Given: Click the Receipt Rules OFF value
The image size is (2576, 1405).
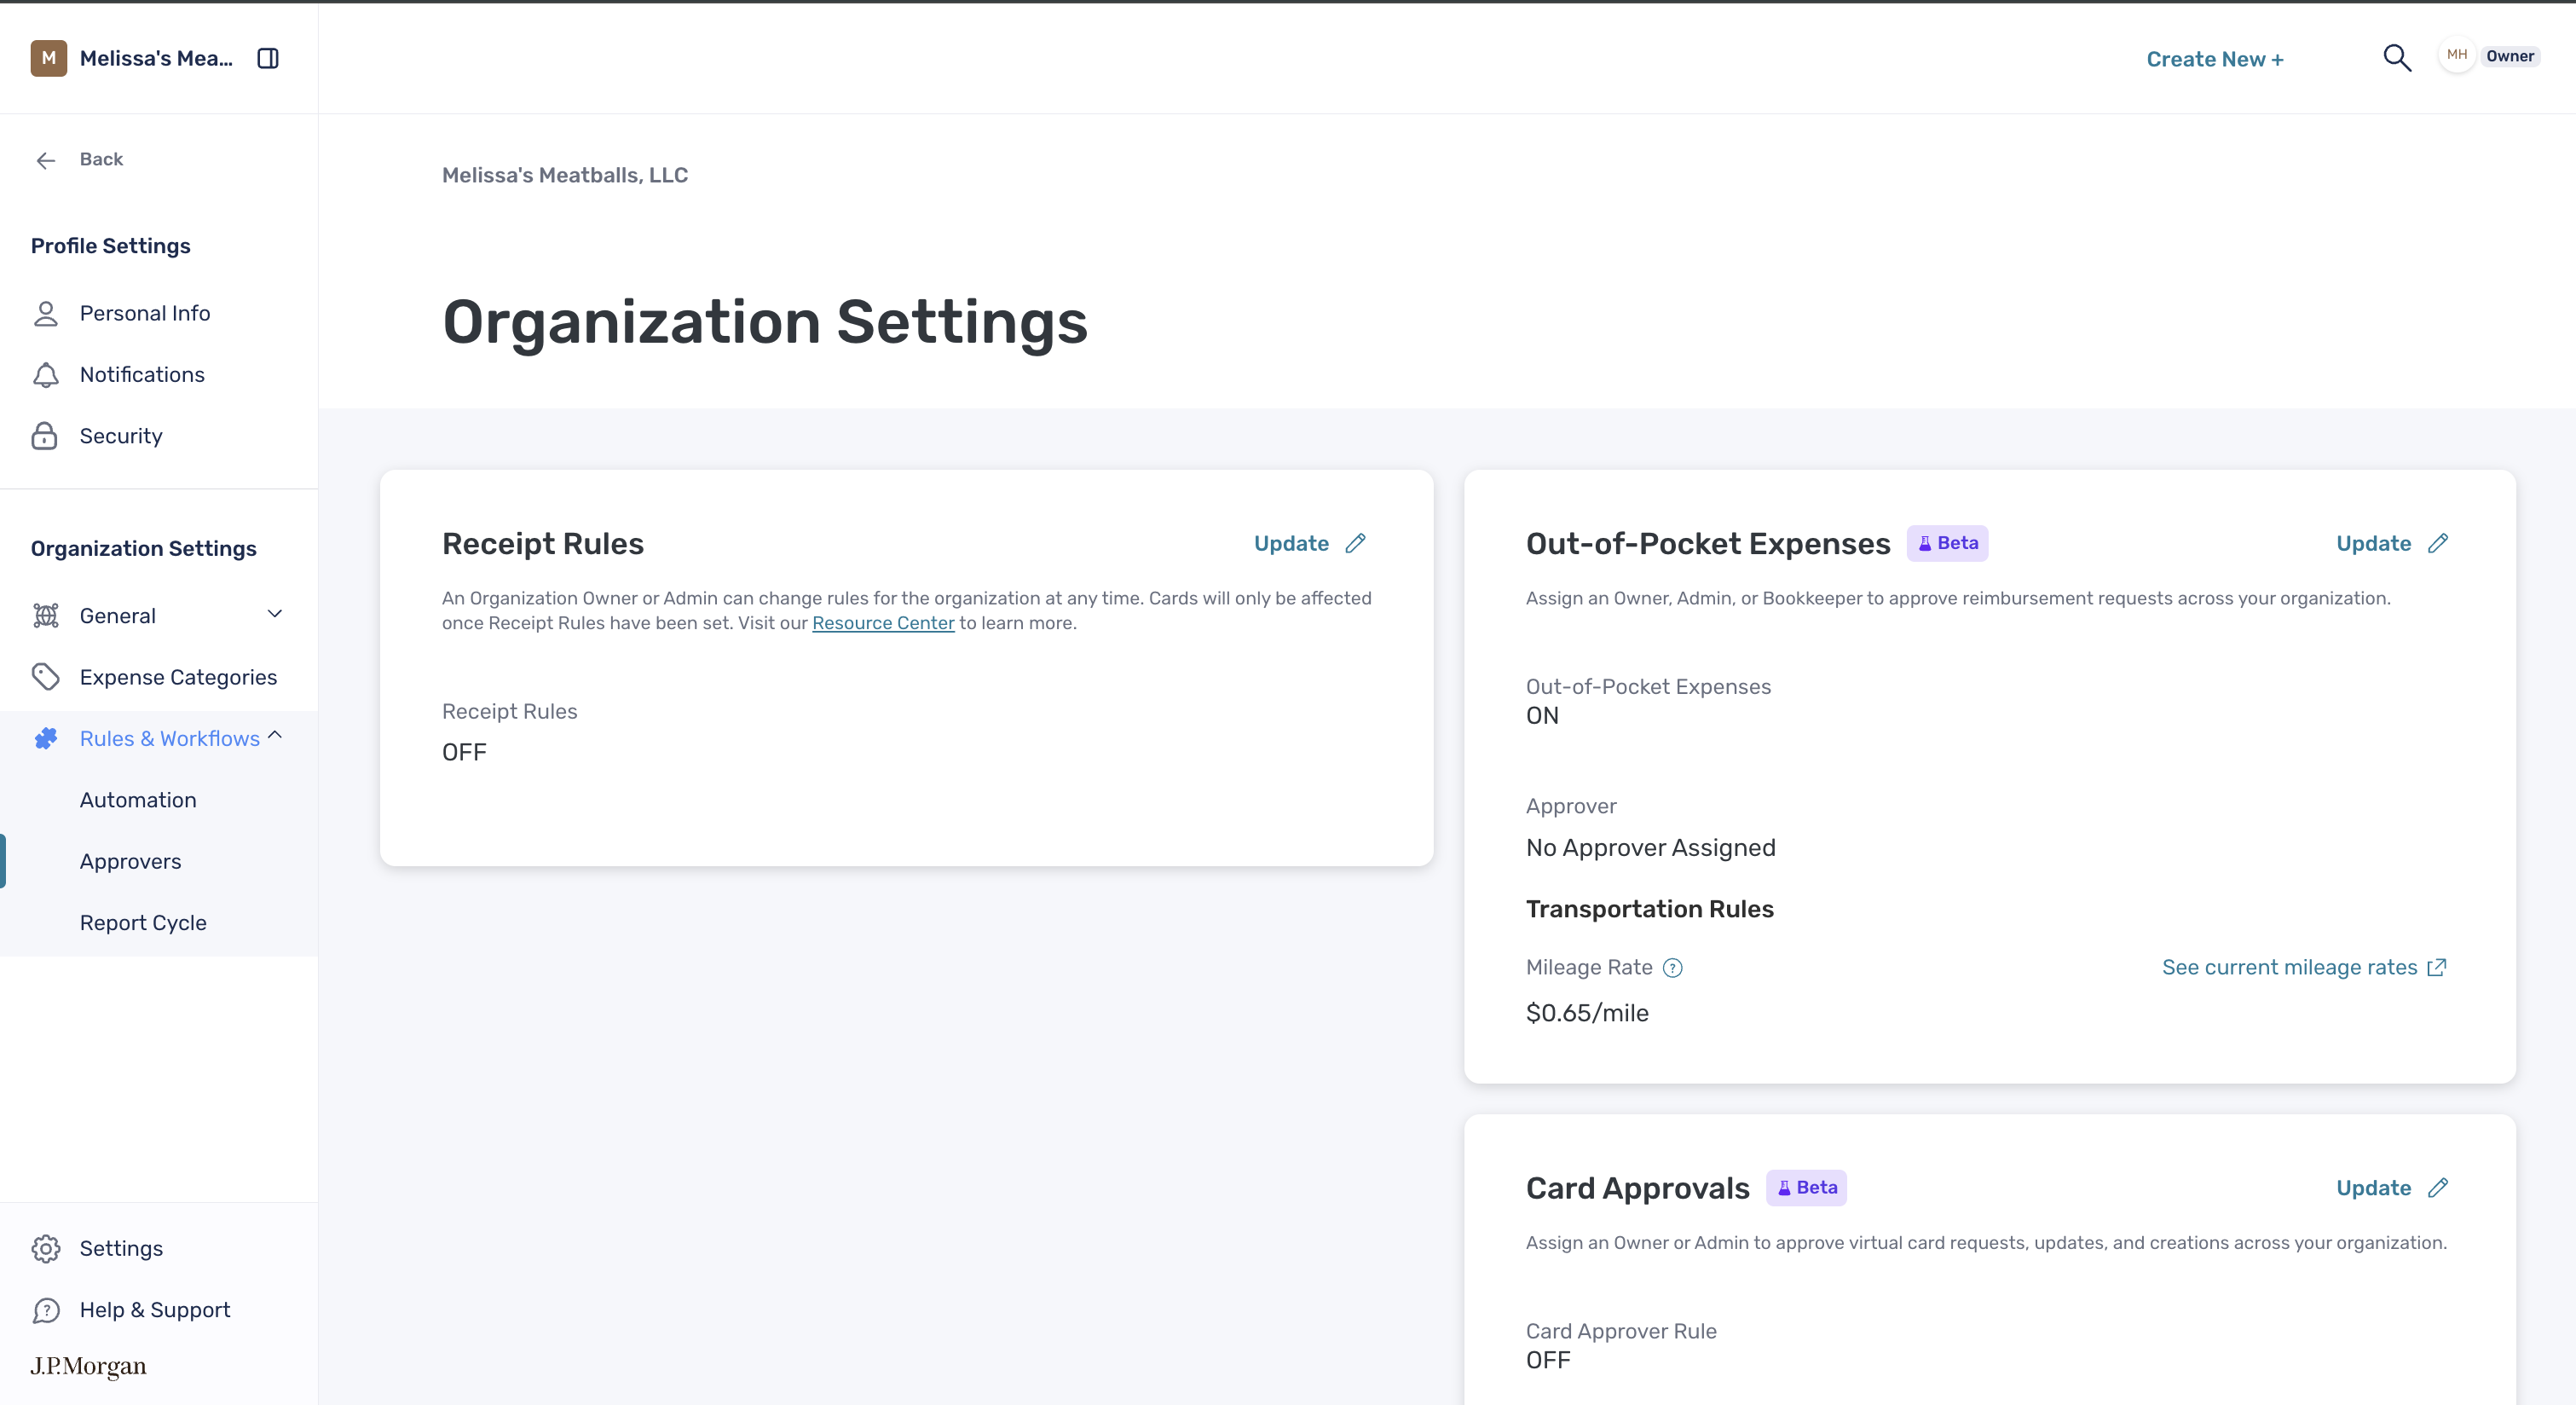Looking at the screenshot, I should click(464, 752).
